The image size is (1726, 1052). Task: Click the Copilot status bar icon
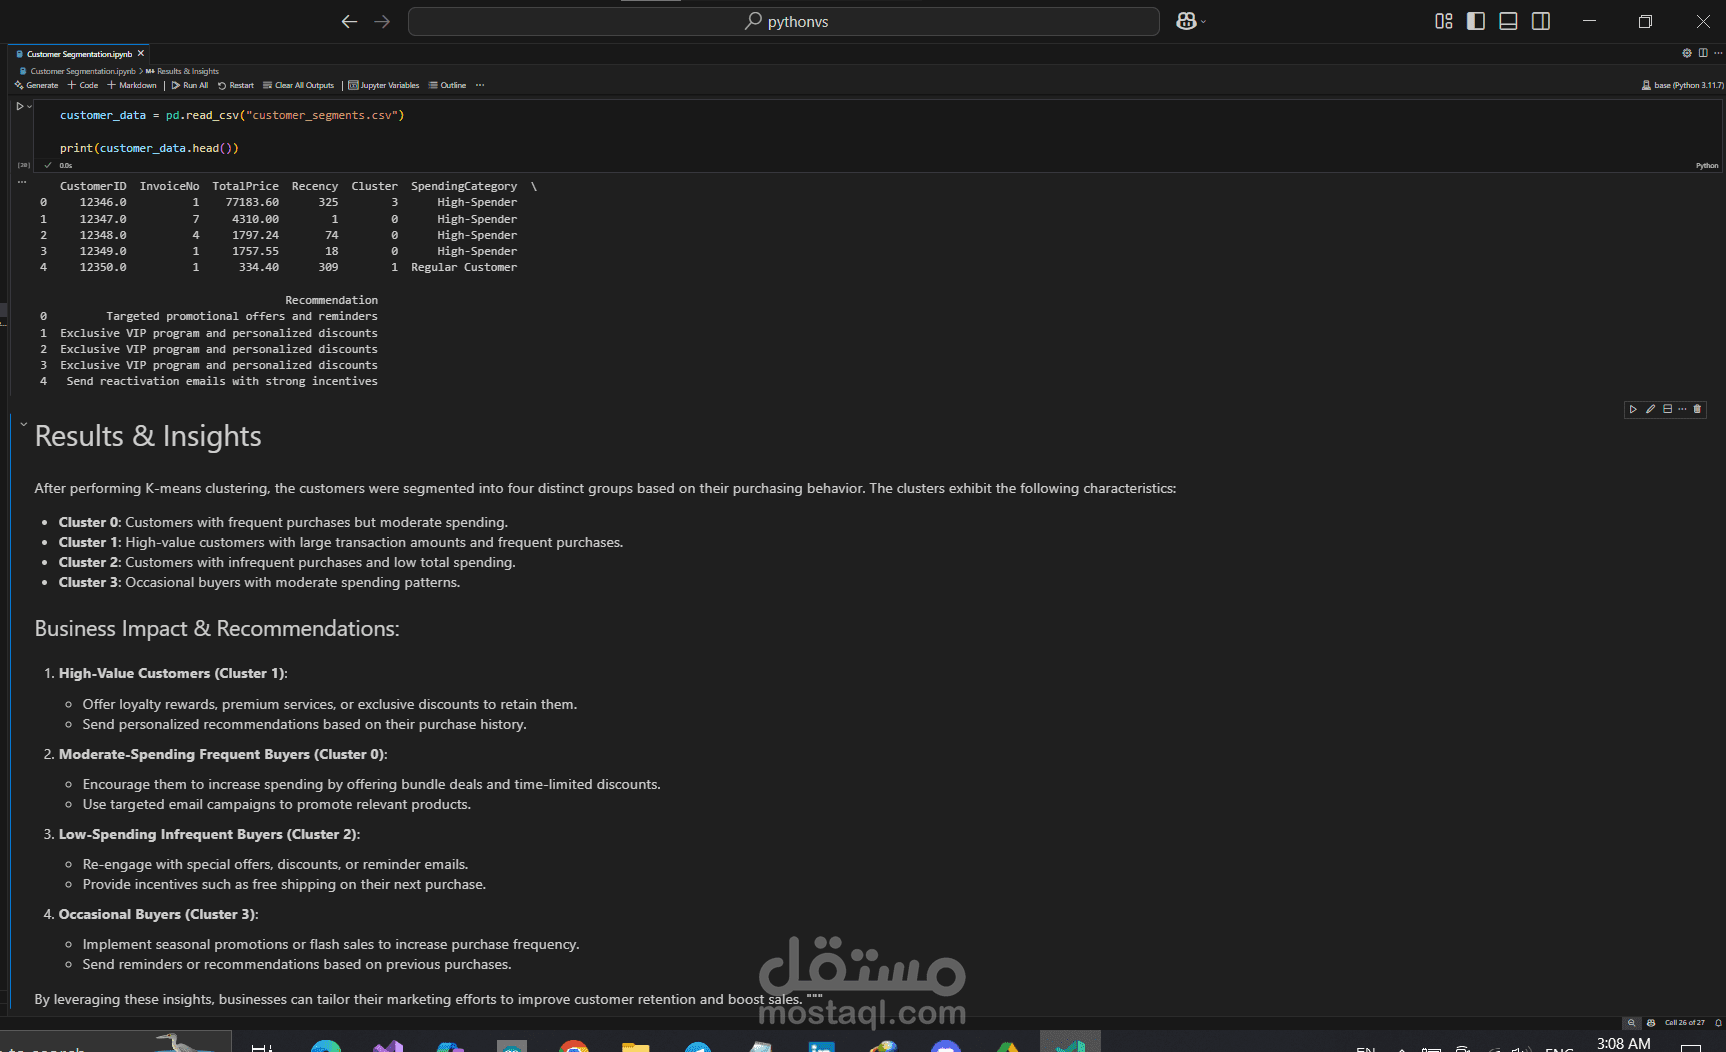[x=1651, y=1023]
